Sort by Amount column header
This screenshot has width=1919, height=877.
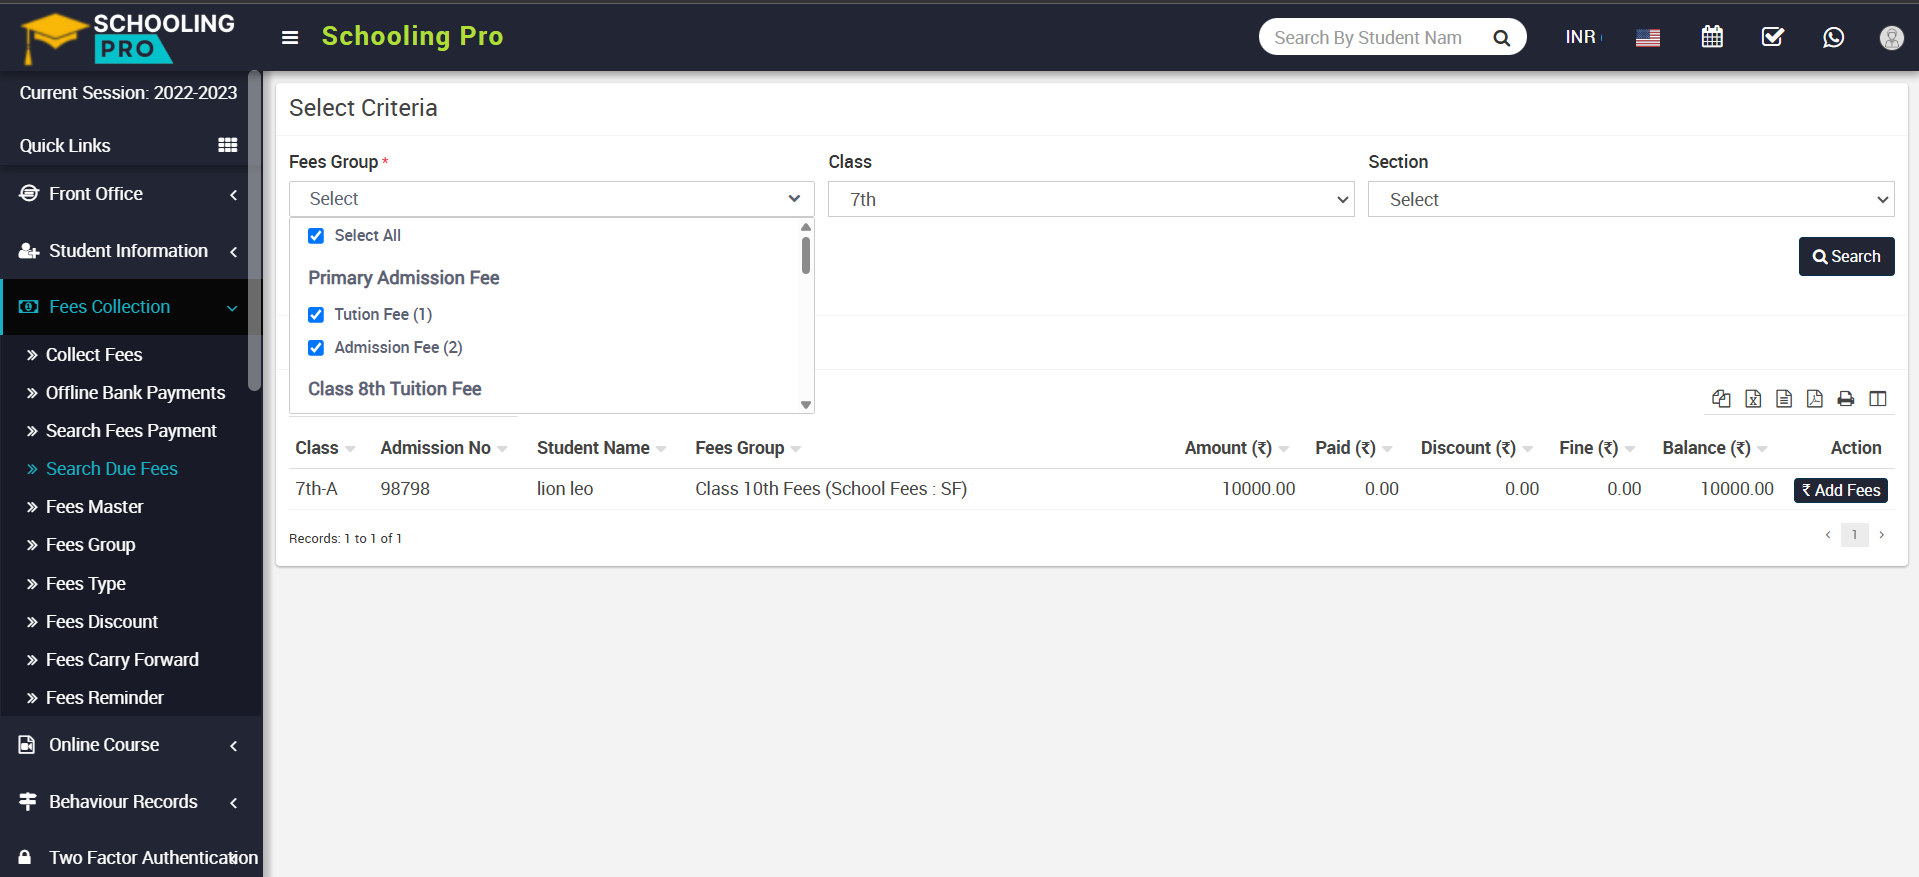[1236, 448]
